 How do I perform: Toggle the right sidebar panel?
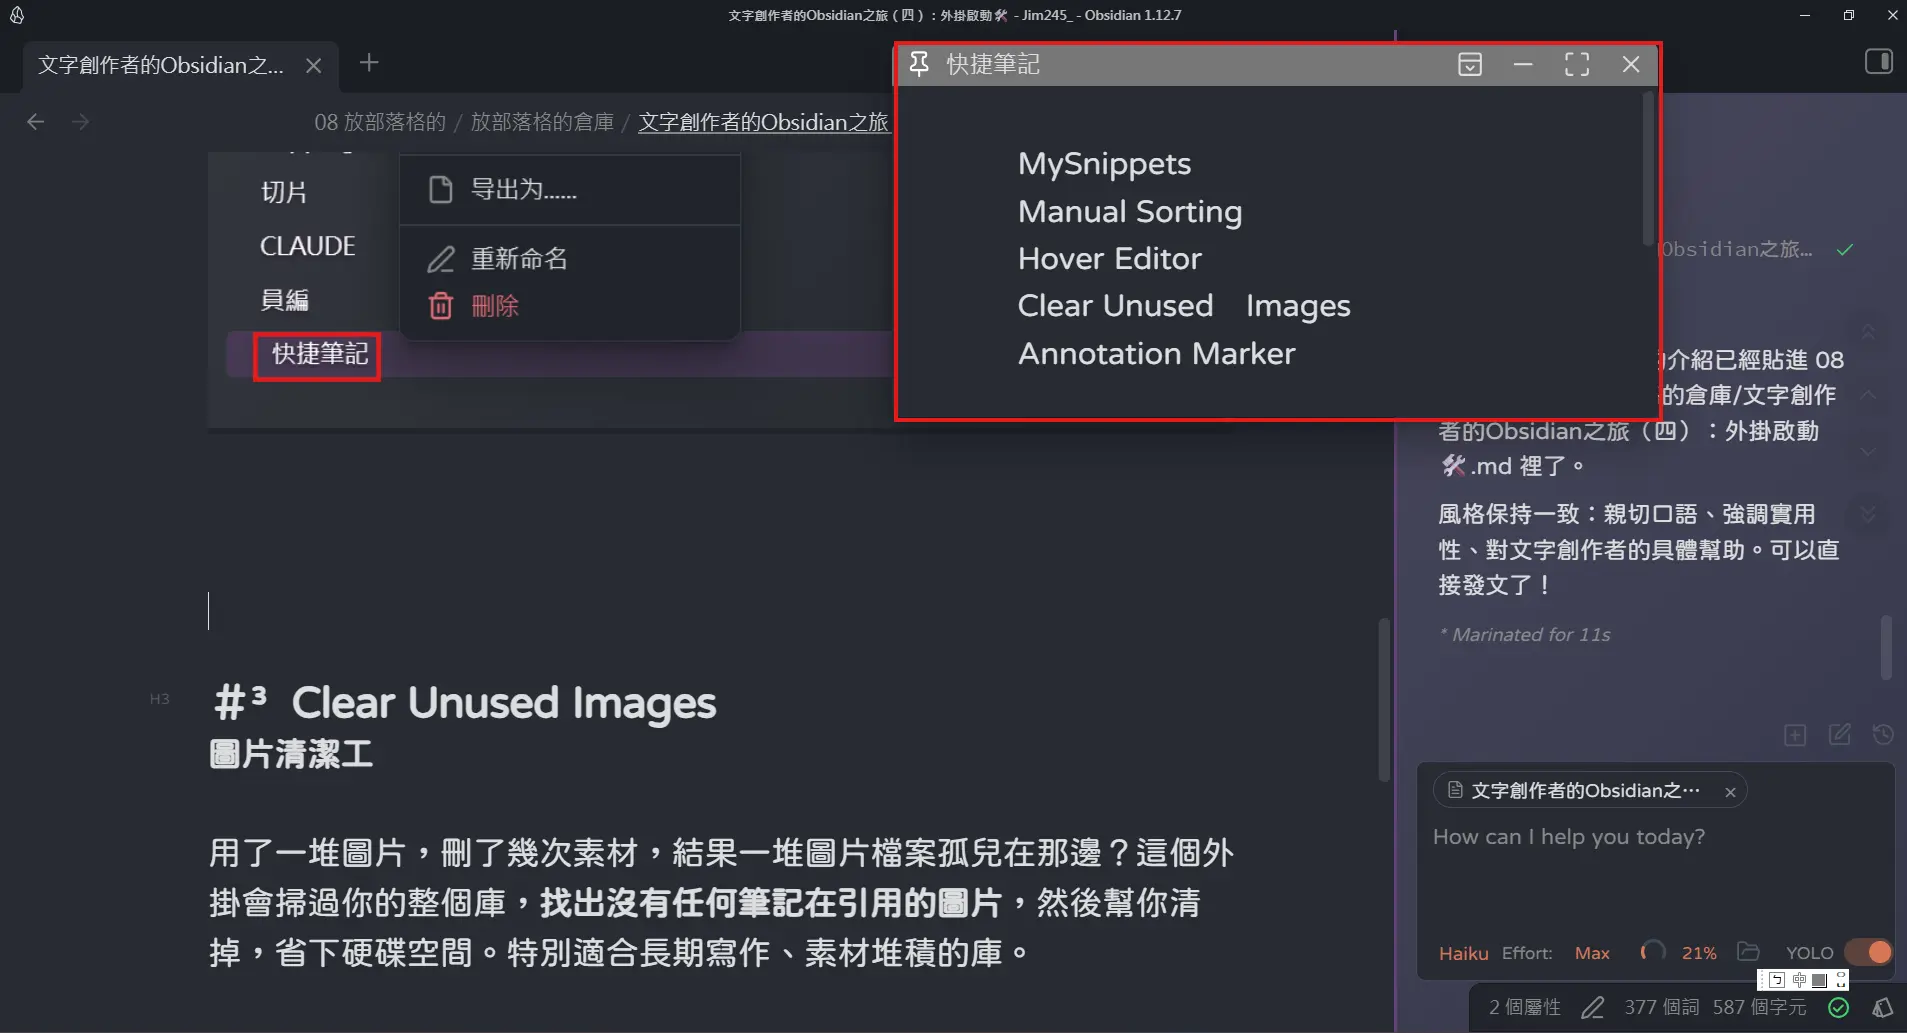point(1879,62)
